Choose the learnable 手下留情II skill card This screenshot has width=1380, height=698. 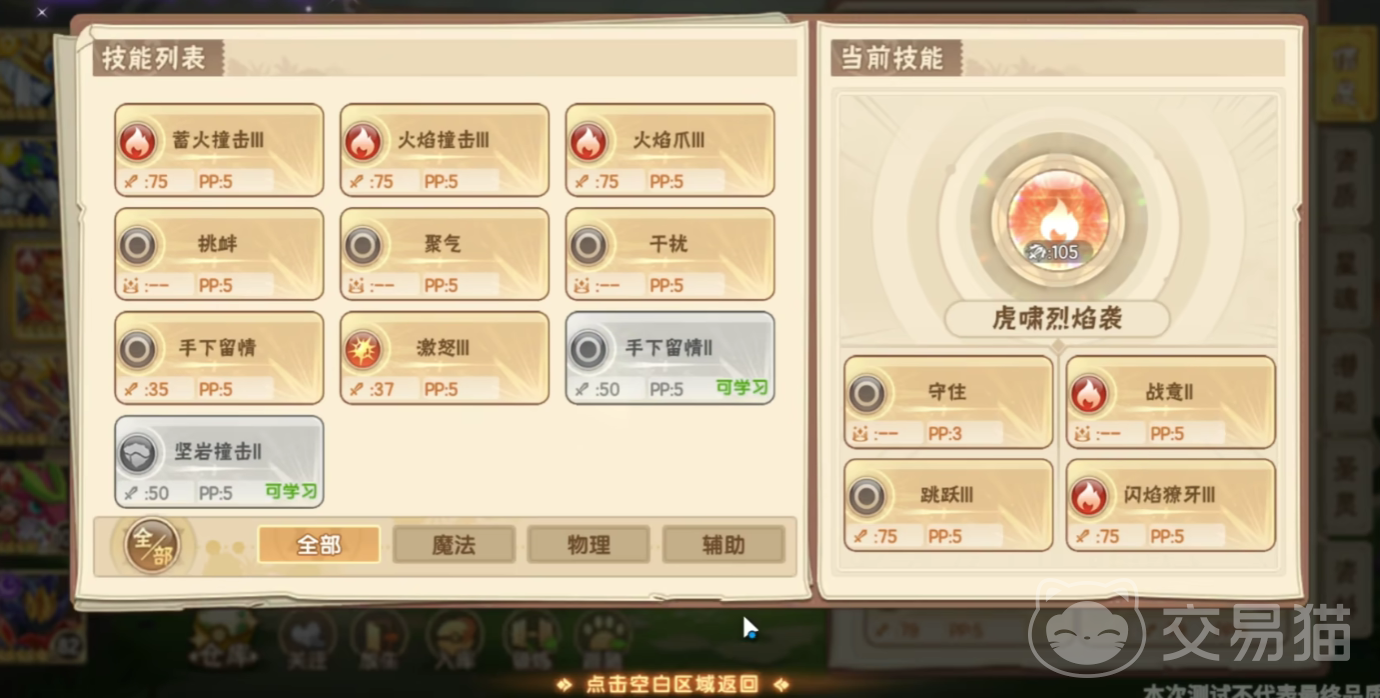click(670, 358)
